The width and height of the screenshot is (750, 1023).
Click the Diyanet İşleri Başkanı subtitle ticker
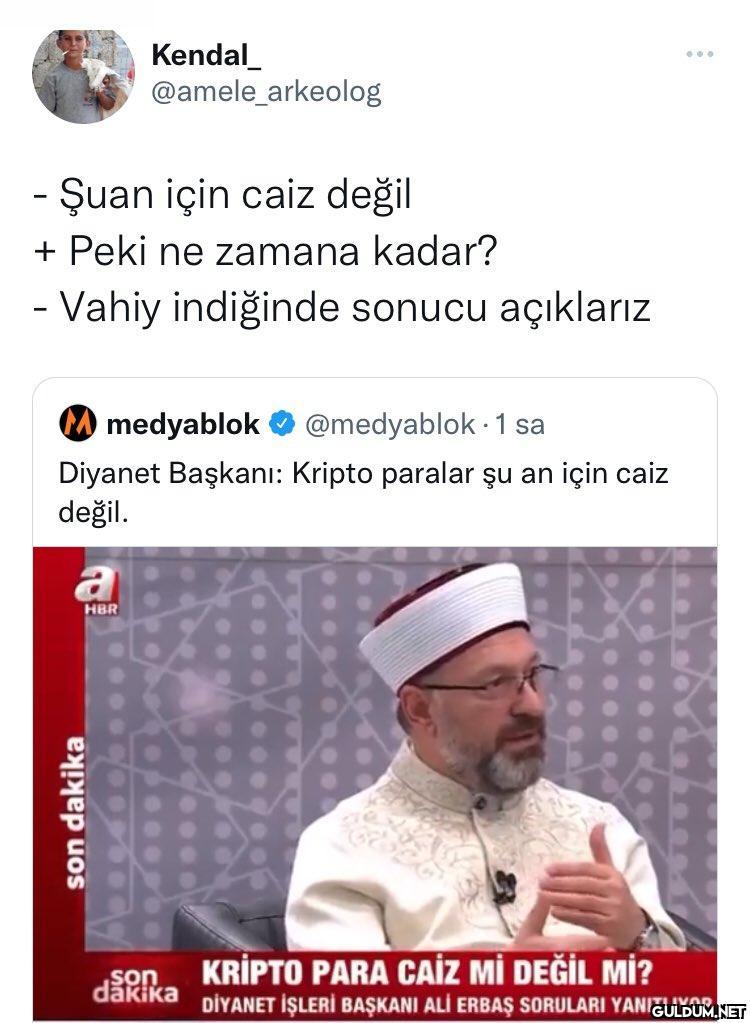(457, 1005)
